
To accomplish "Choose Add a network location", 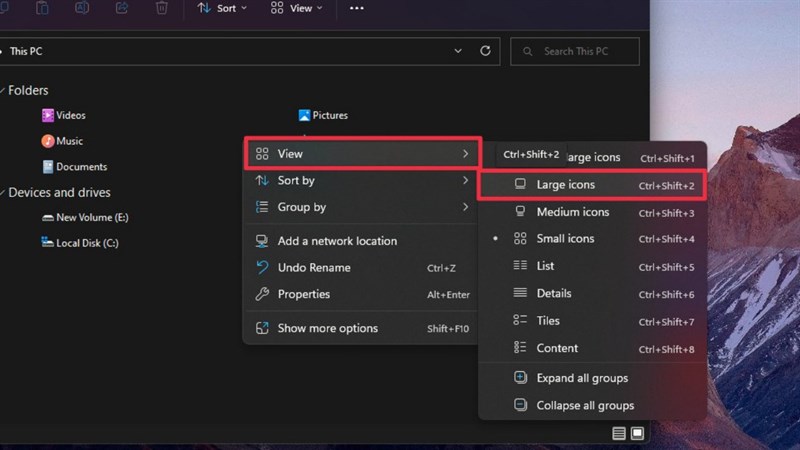I will 363,241.
